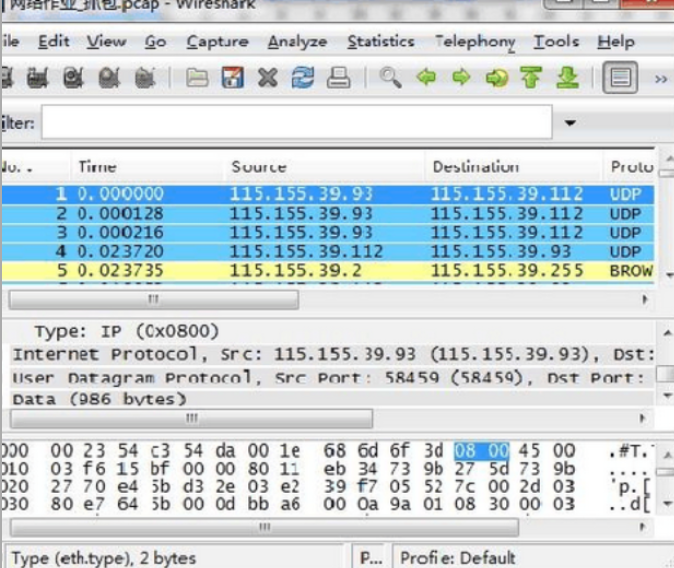
Task: Open the Analyze menu
Action: 297,42
